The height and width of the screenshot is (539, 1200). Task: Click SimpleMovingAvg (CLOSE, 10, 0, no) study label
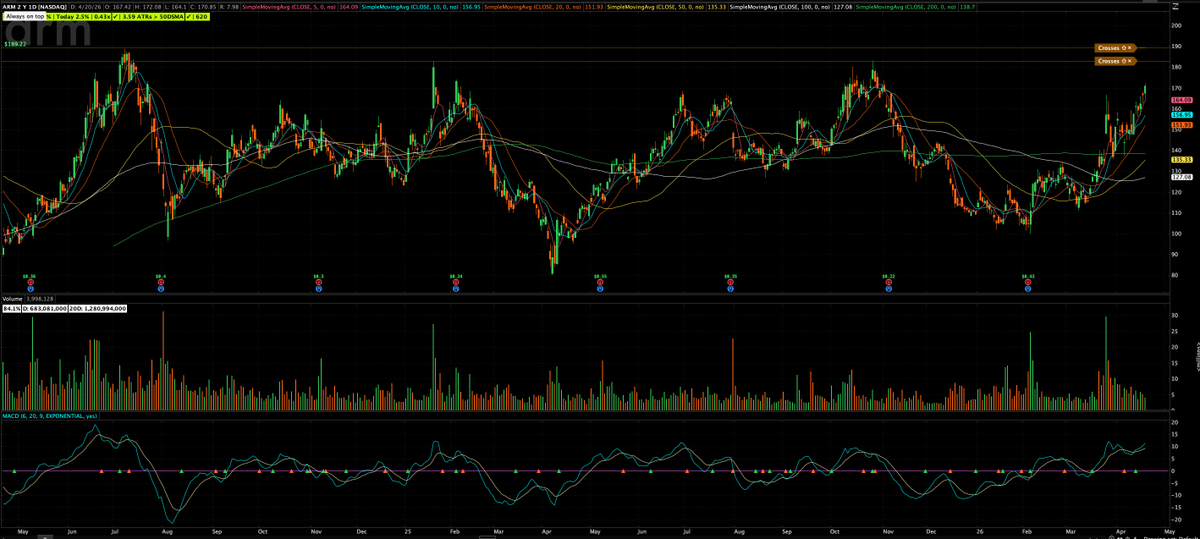coord(408,7)
